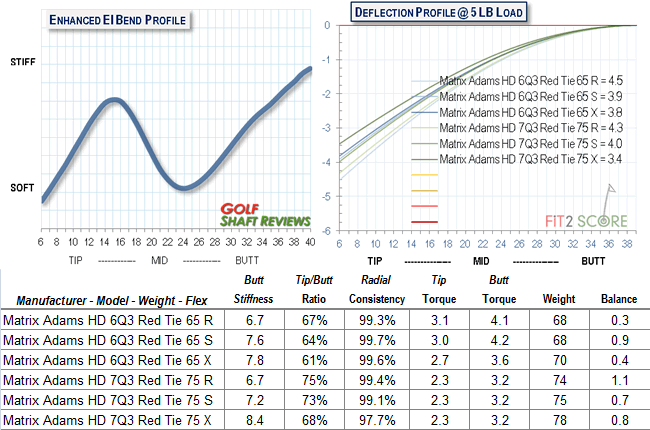Click the Tip Torque column header
This screenshot has width=650, height=430.
pos(439,289)
